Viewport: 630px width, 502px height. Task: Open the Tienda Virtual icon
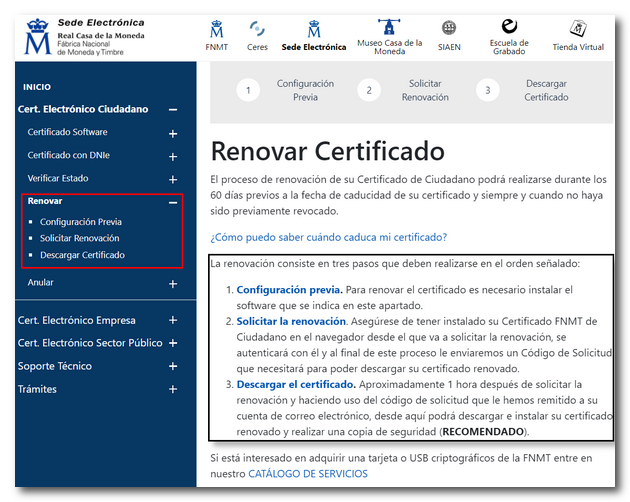[x=577, y=28]
